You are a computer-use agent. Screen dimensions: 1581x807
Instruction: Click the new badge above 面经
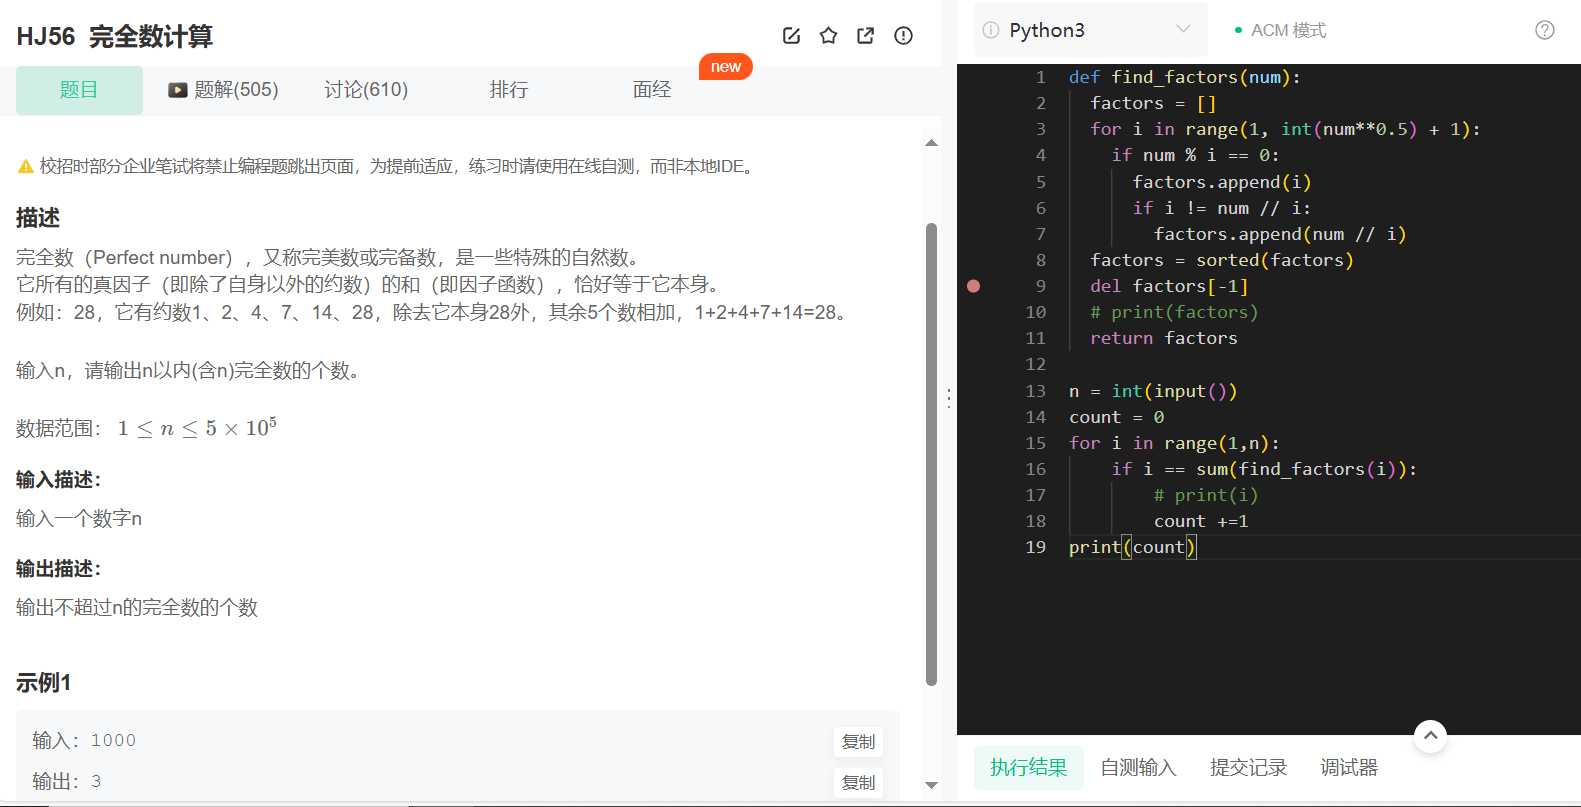(x=726, y=66)
